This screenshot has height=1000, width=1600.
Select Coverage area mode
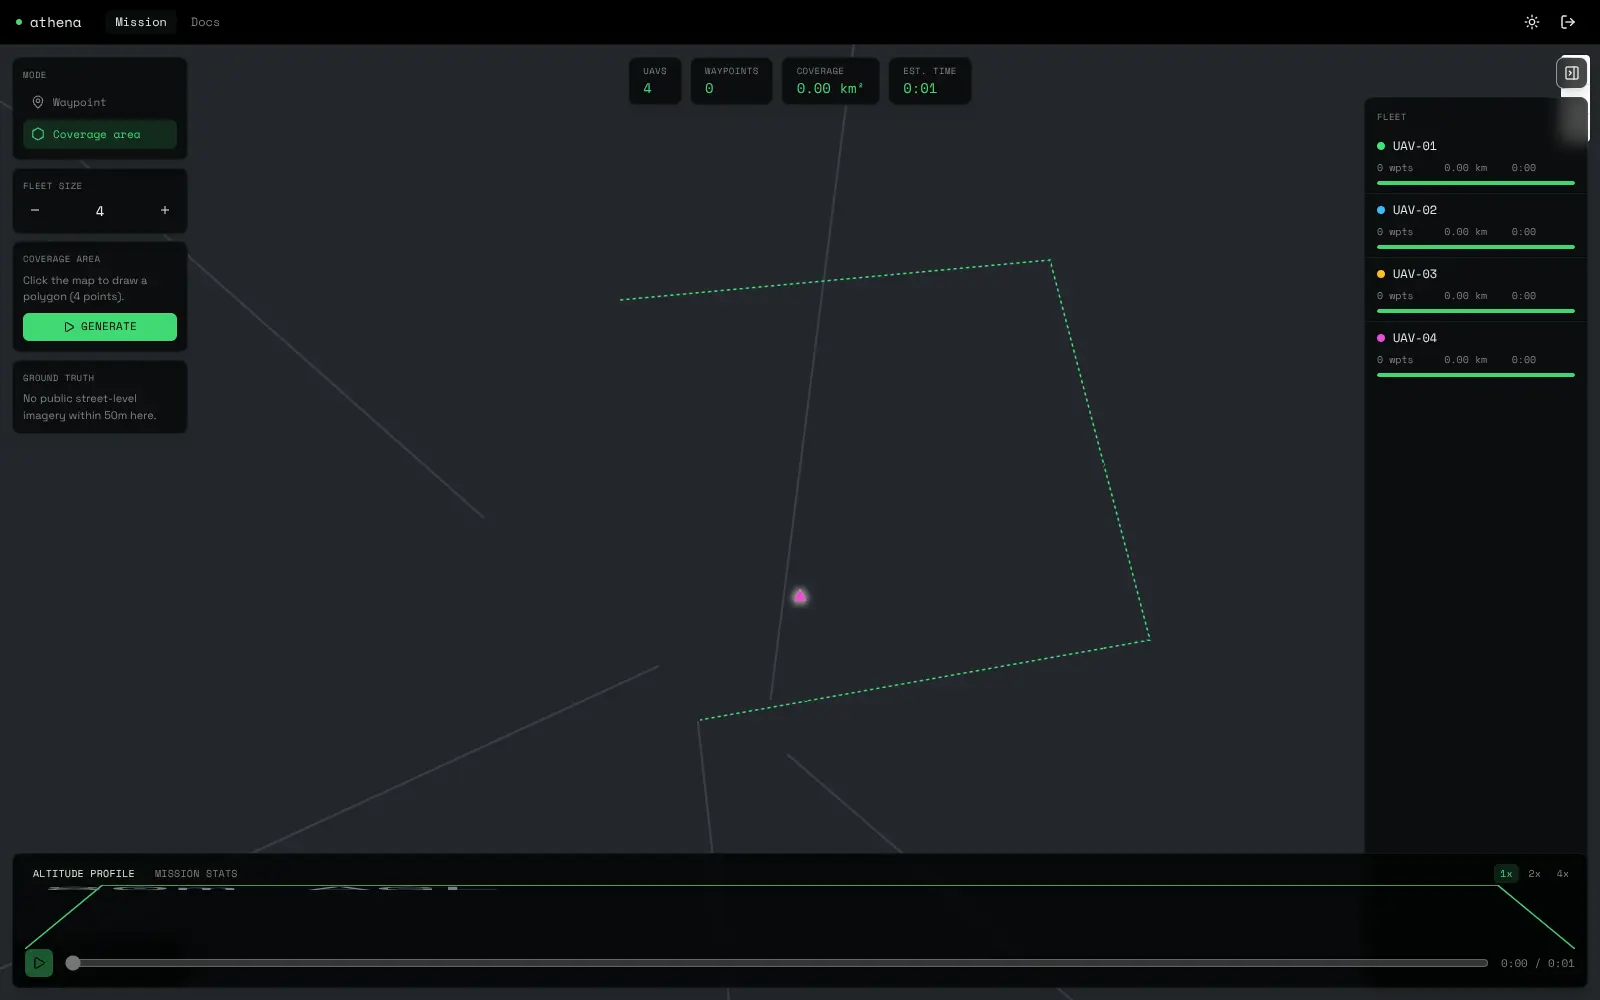click(100, 134)
